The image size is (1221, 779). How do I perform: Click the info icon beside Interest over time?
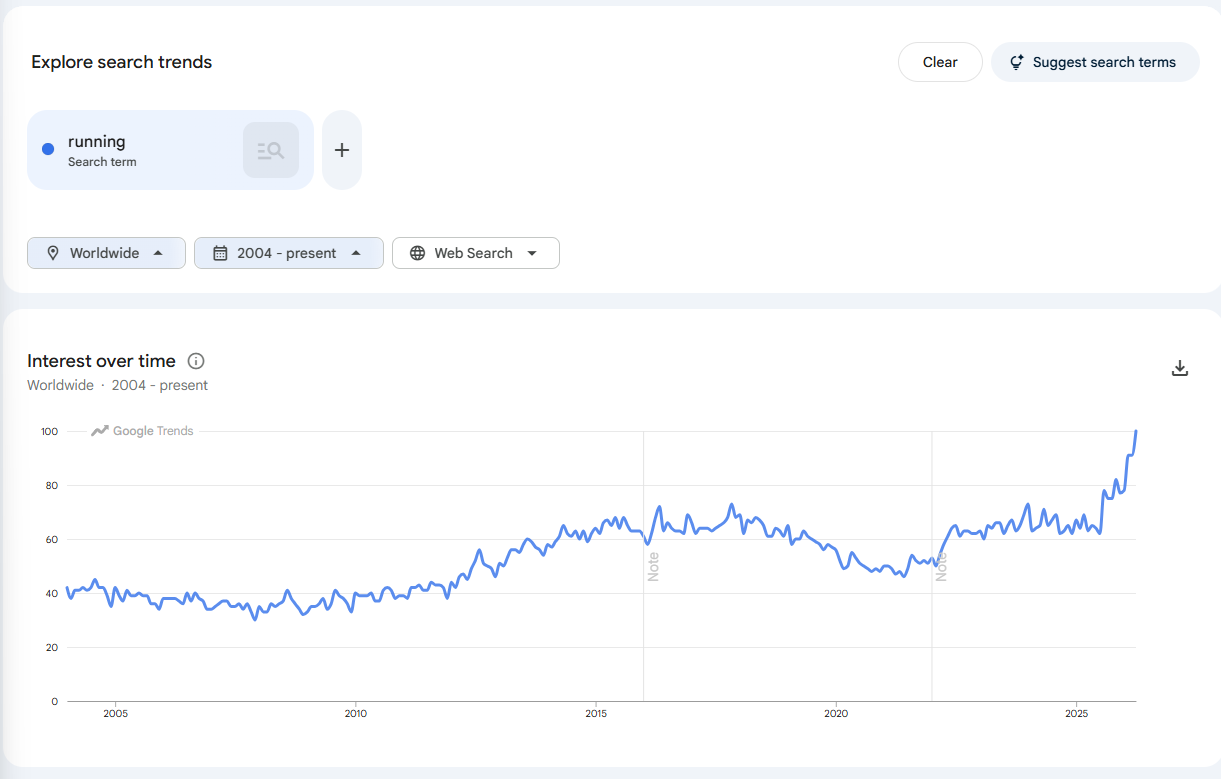(196, 361)
